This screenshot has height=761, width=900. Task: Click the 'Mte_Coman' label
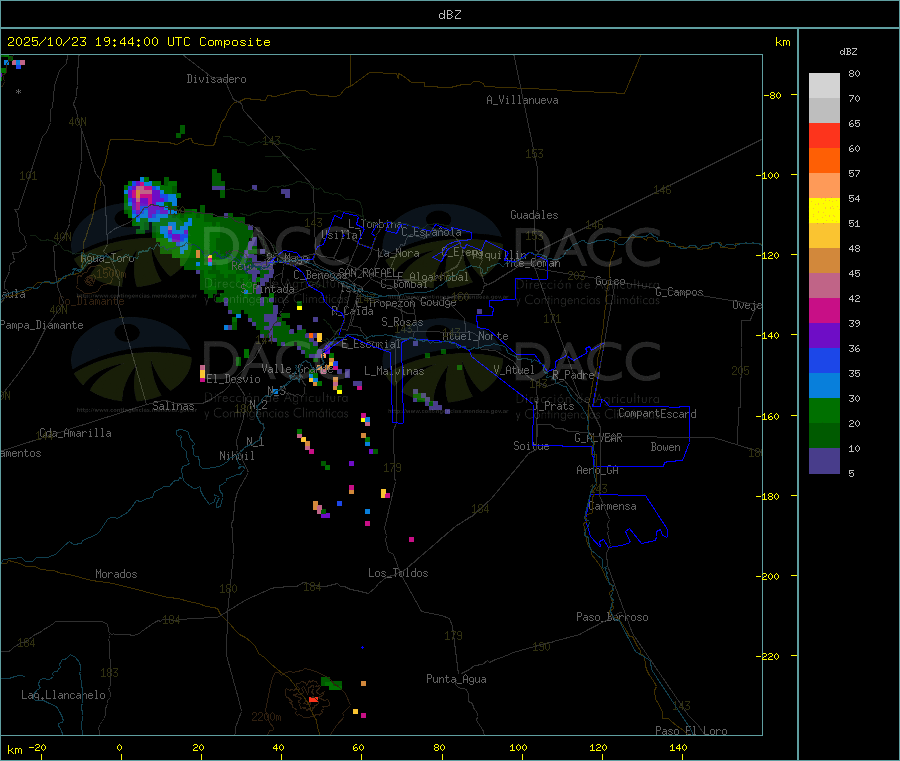(x=533, y=263)
